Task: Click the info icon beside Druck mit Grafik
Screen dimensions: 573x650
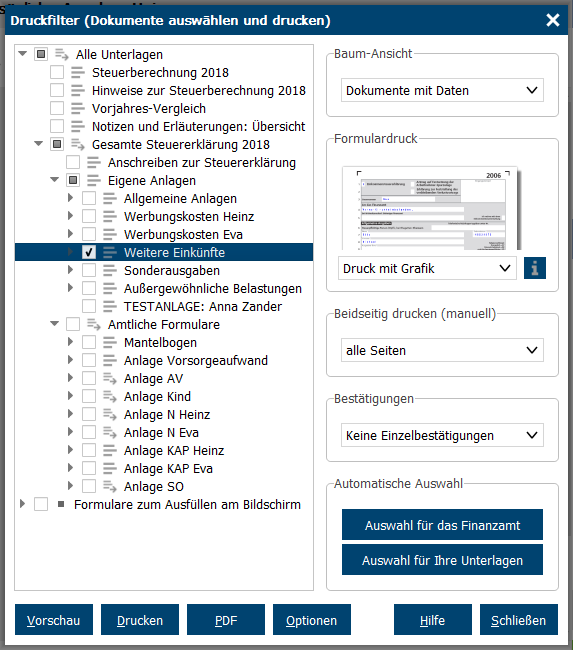Action: click(x=534, y=268)
